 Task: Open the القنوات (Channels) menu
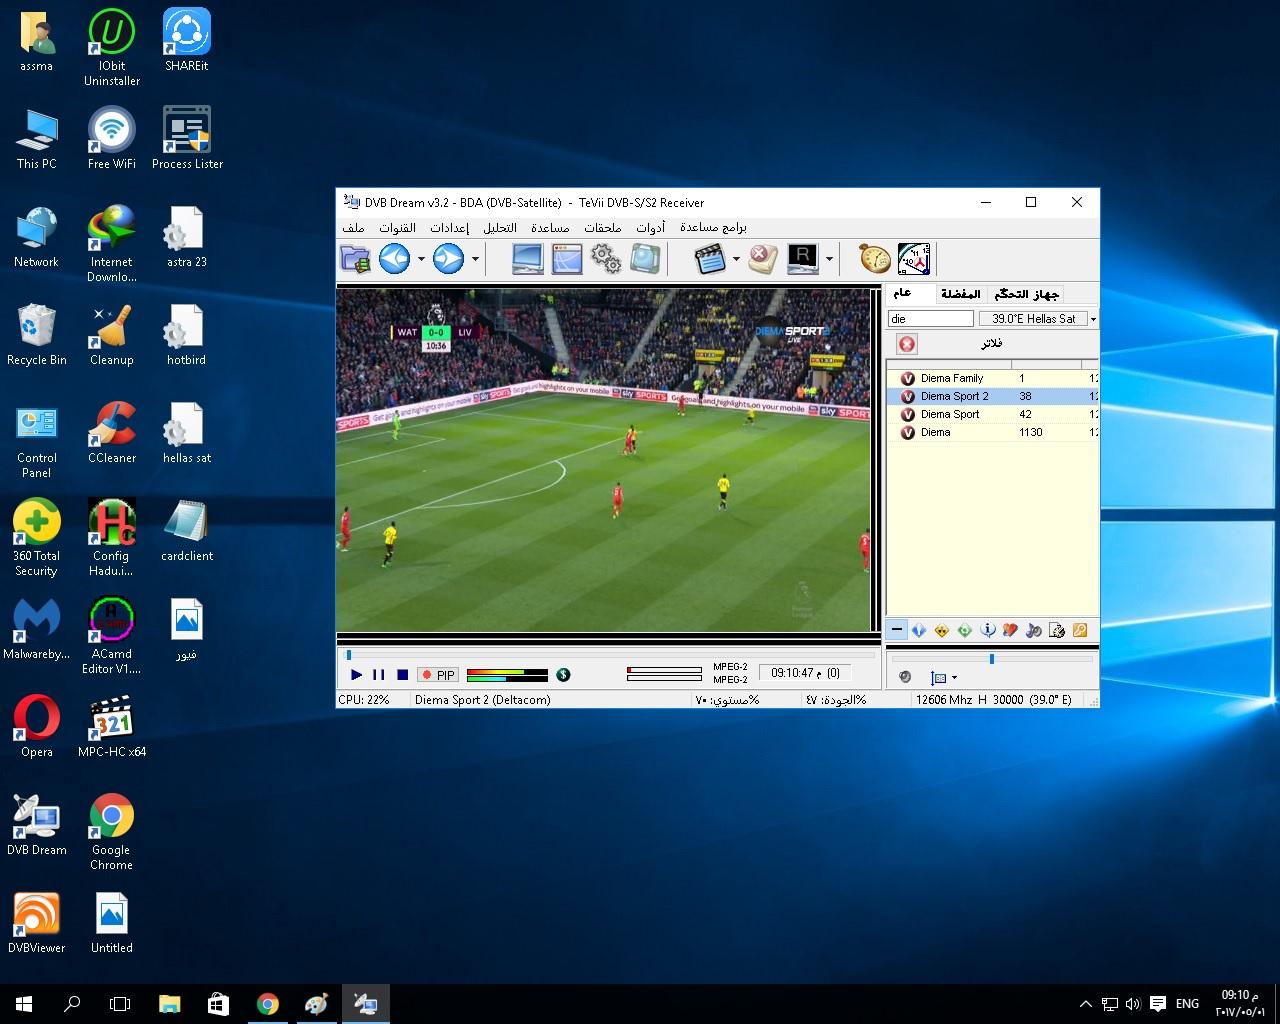coord(397,228)
